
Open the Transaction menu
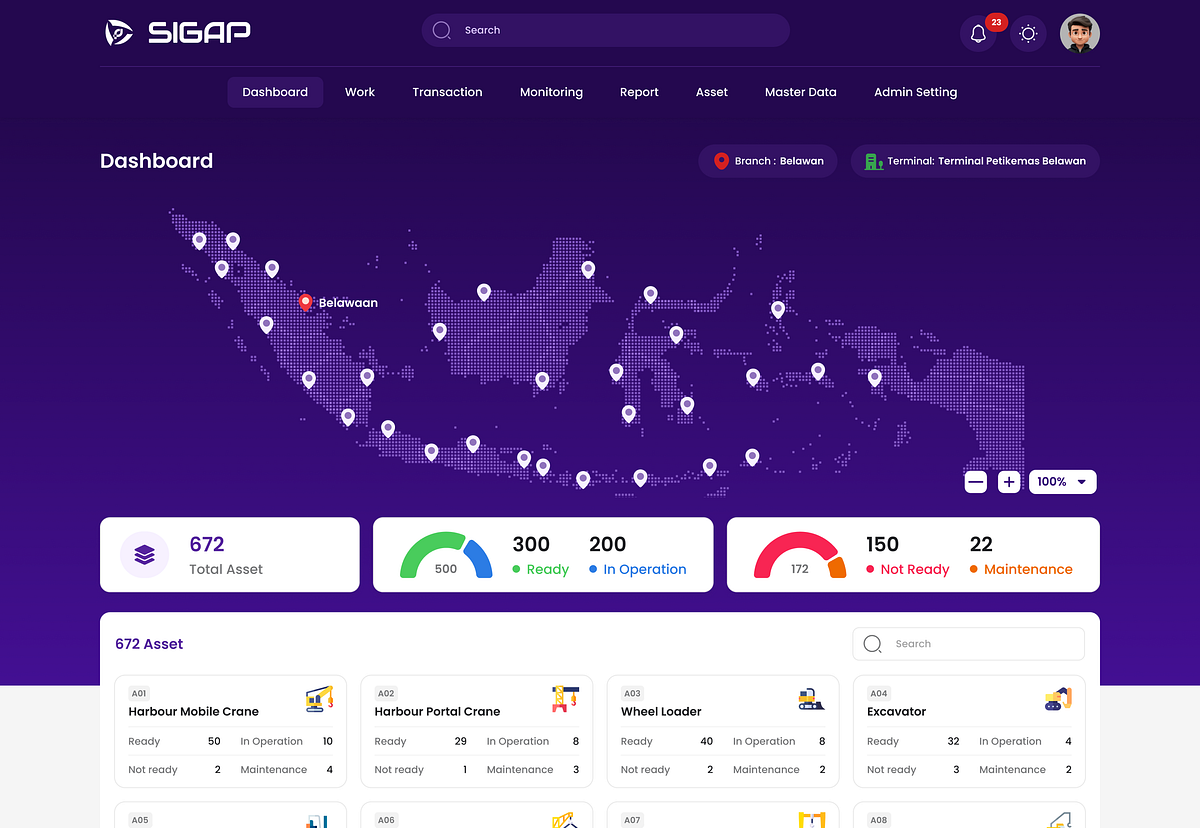point(447,92)
